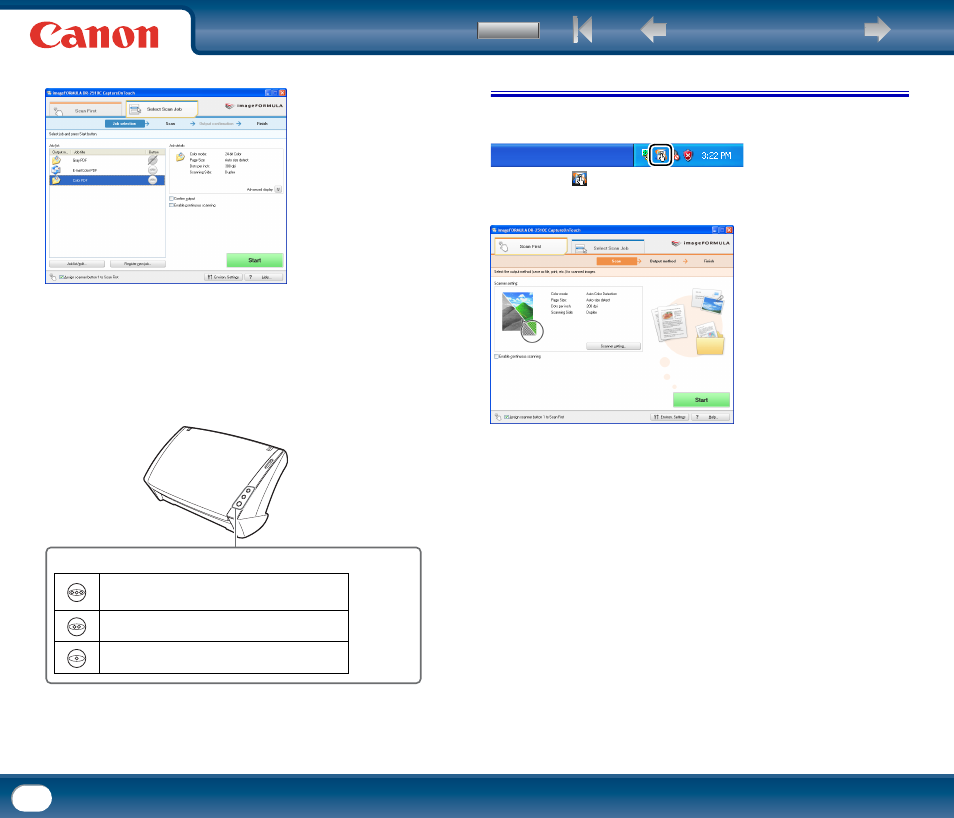The image size is (954, 818).
Task: Click the Canon logo in the header
Action: coord(94,35)
